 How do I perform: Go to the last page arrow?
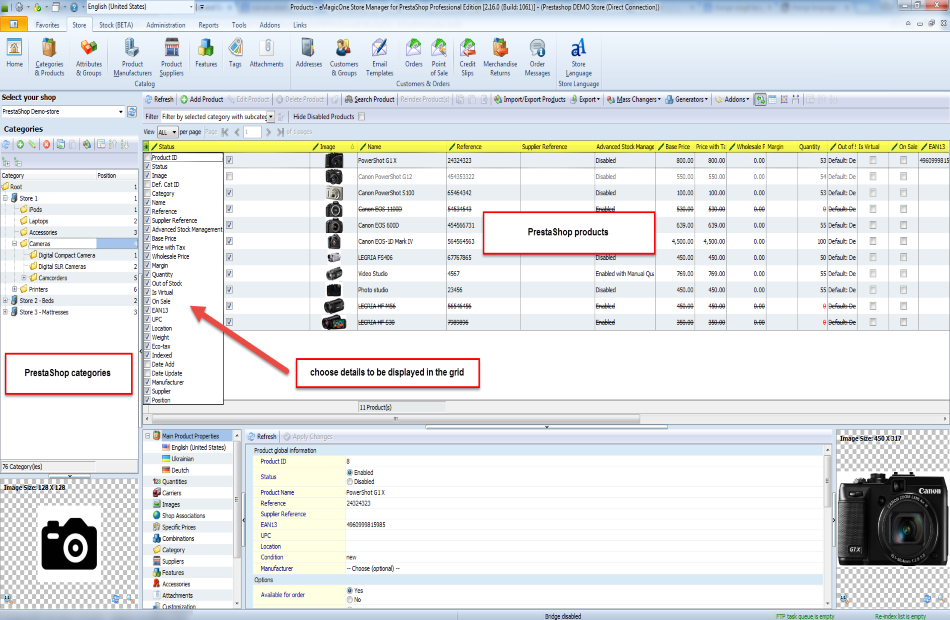280,132
